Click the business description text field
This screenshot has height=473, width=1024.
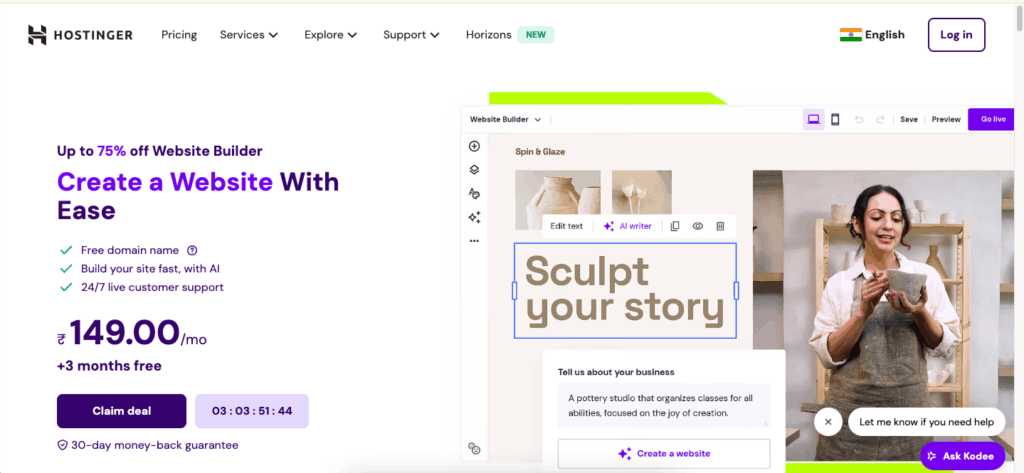[663, 405]
